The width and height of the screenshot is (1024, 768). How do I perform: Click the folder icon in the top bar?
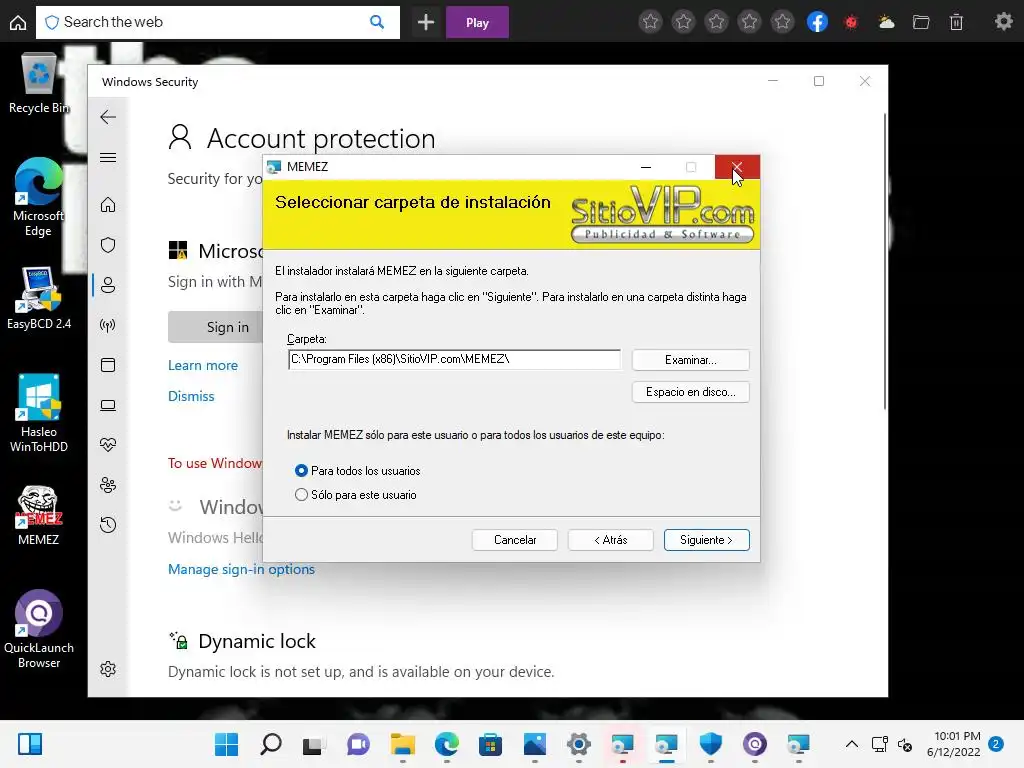click(921, 22)
